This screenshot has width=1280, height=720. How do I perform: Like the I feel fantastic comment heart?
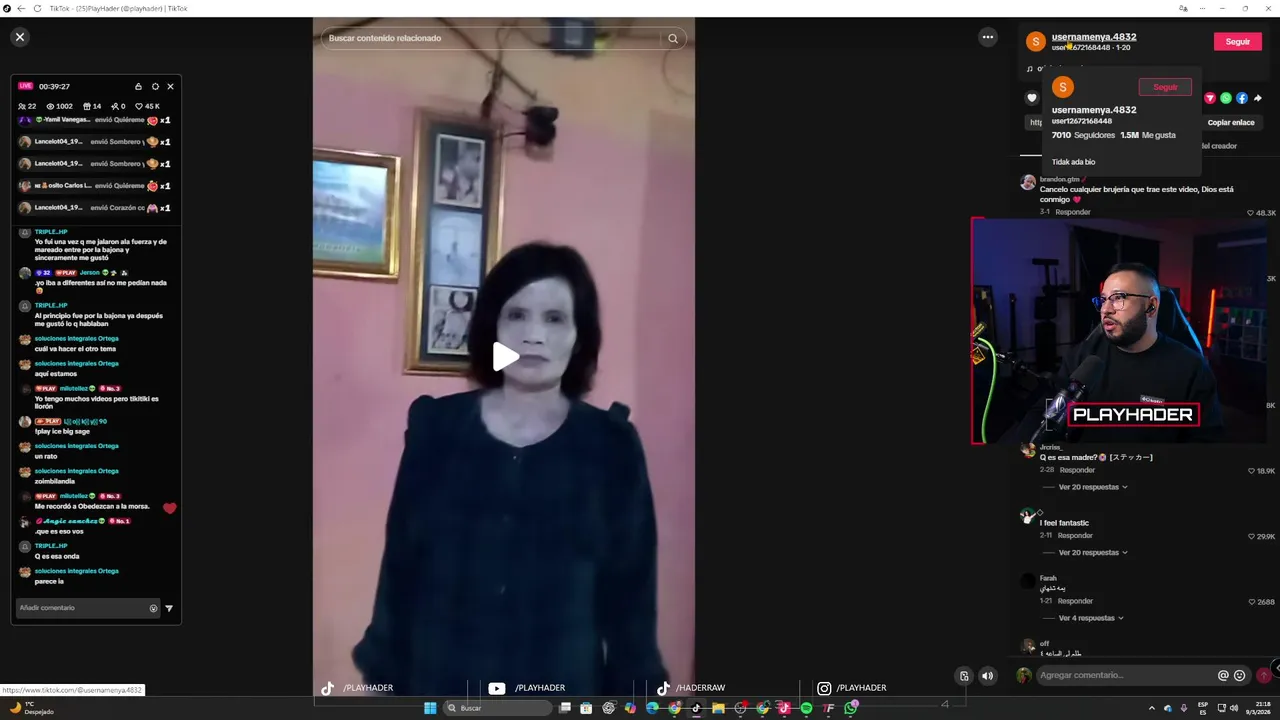pyautogui.click(x=1252, y=537)
